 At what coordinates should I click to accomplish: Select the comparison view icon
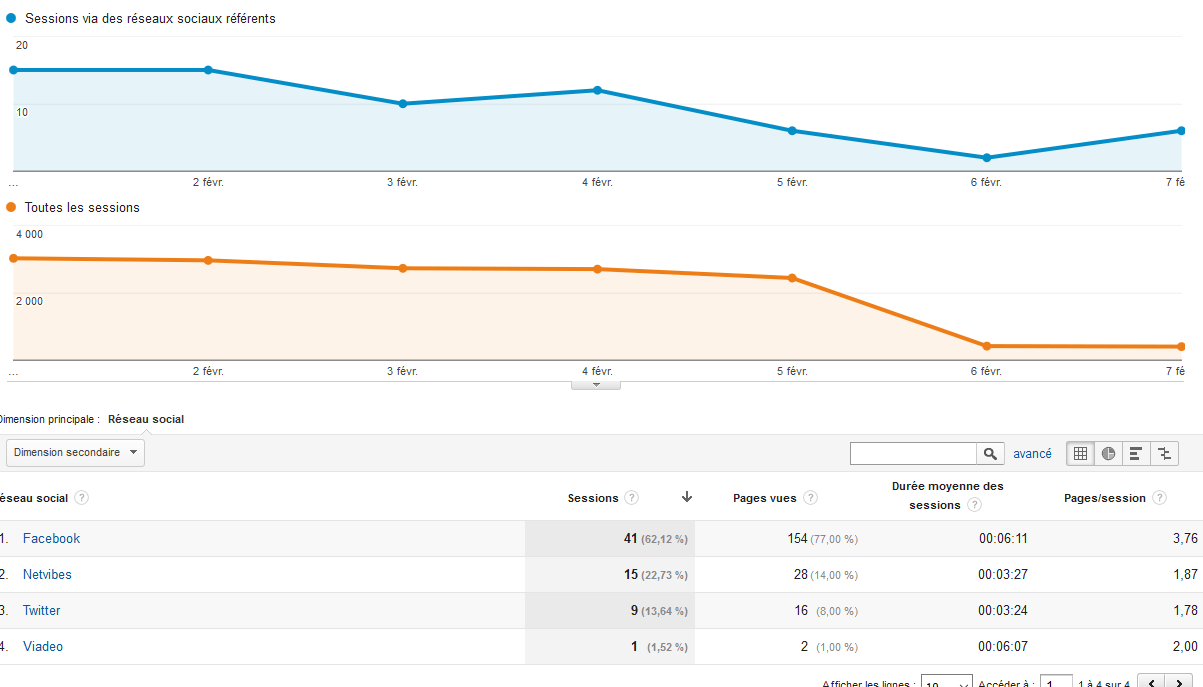[x=1164, y=453]
